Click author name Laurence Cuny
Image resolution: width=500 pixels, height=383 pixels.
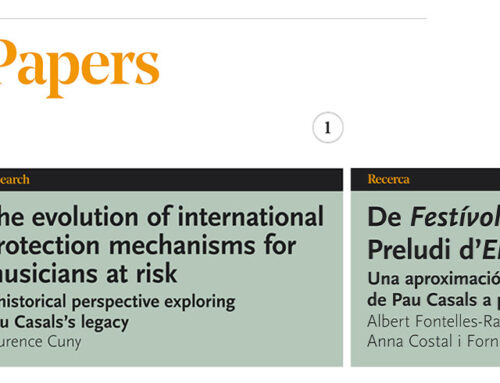pyautogui.click(x=40, y=342)
